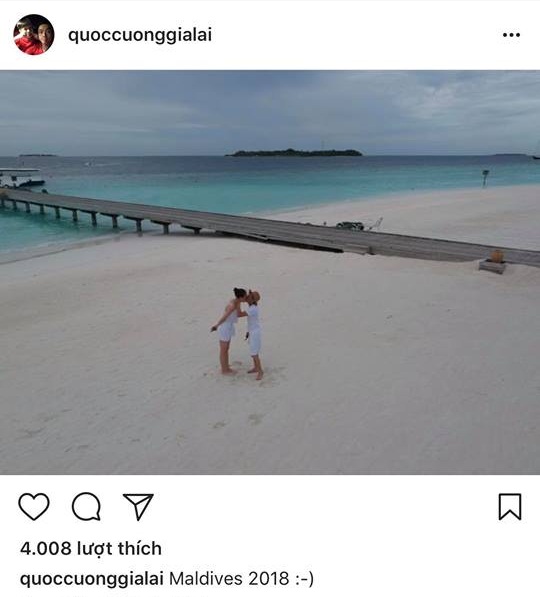540x597 pixels.
Task: Tap the boat docked beside the pier
Action: tap(21, 178)
